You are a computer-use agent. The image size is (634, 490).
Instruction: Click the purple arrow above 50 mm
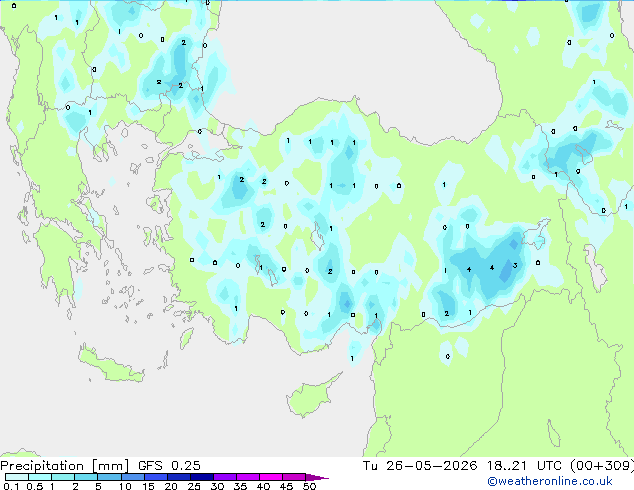click(x=317, y=477)
